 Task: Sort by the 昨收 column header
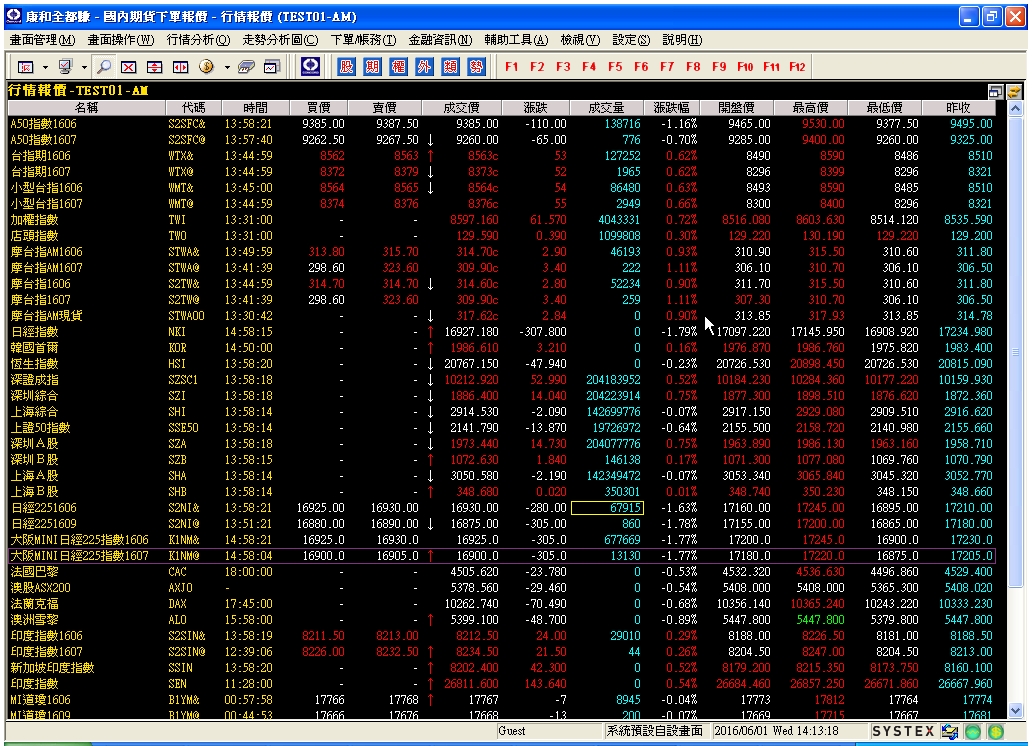pyautogui.click(x=958, y=107)
